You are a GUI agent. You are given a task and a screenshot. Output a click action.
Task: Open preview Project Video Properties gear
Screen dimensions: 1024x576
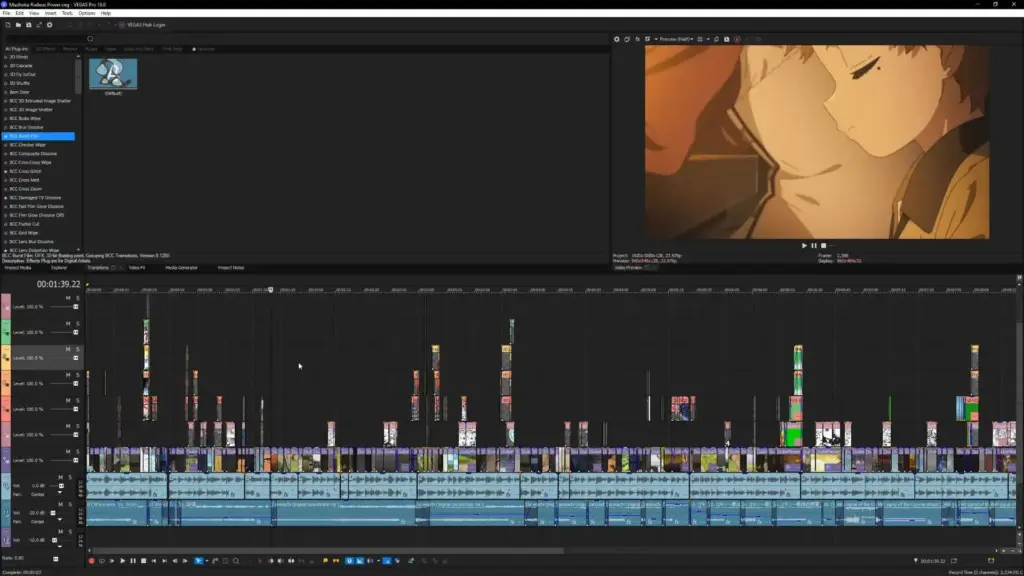point(616,39)
